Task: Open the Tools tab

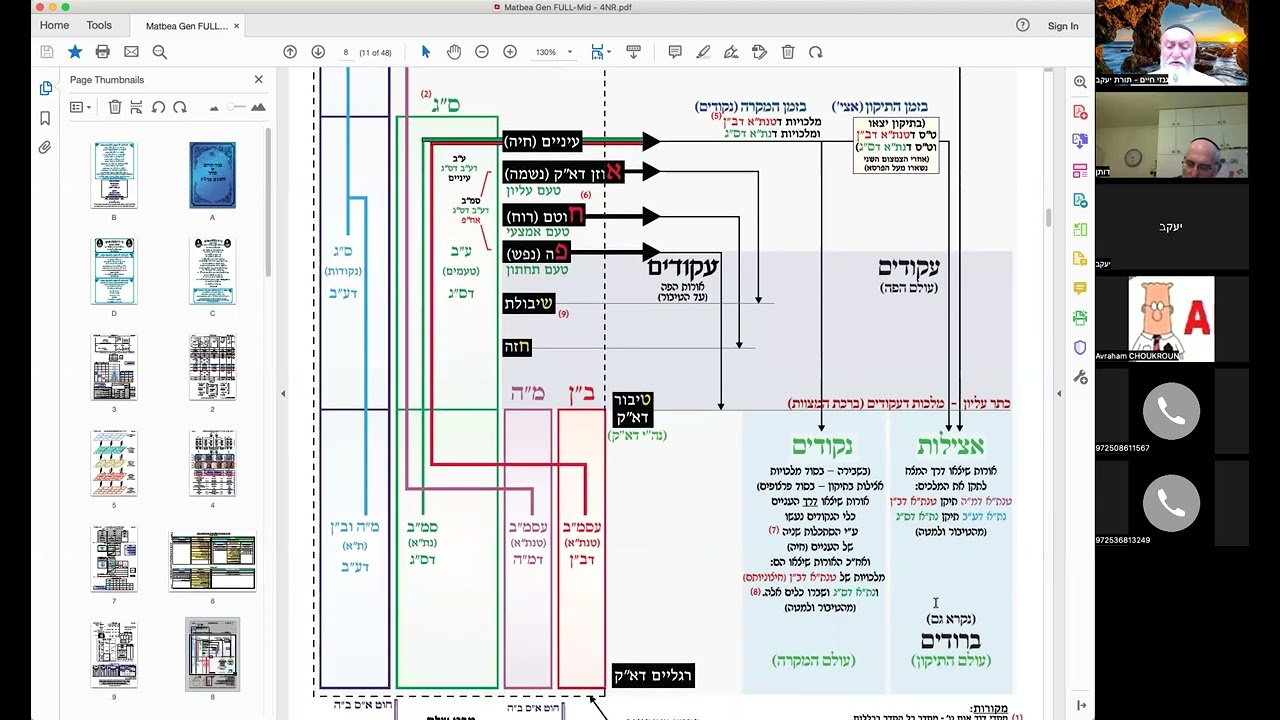Action: coord(99,25)
